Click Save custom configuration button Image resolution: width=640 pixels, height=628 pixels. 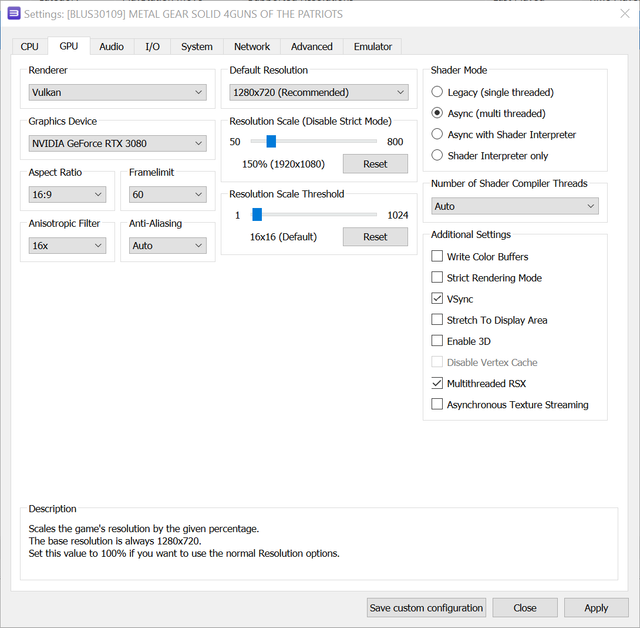point(426,608)
